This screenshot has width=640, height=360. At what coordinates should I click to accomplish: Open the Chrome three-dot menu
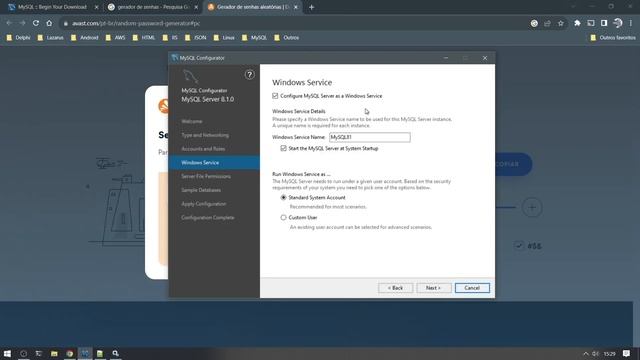coord(631,23)
